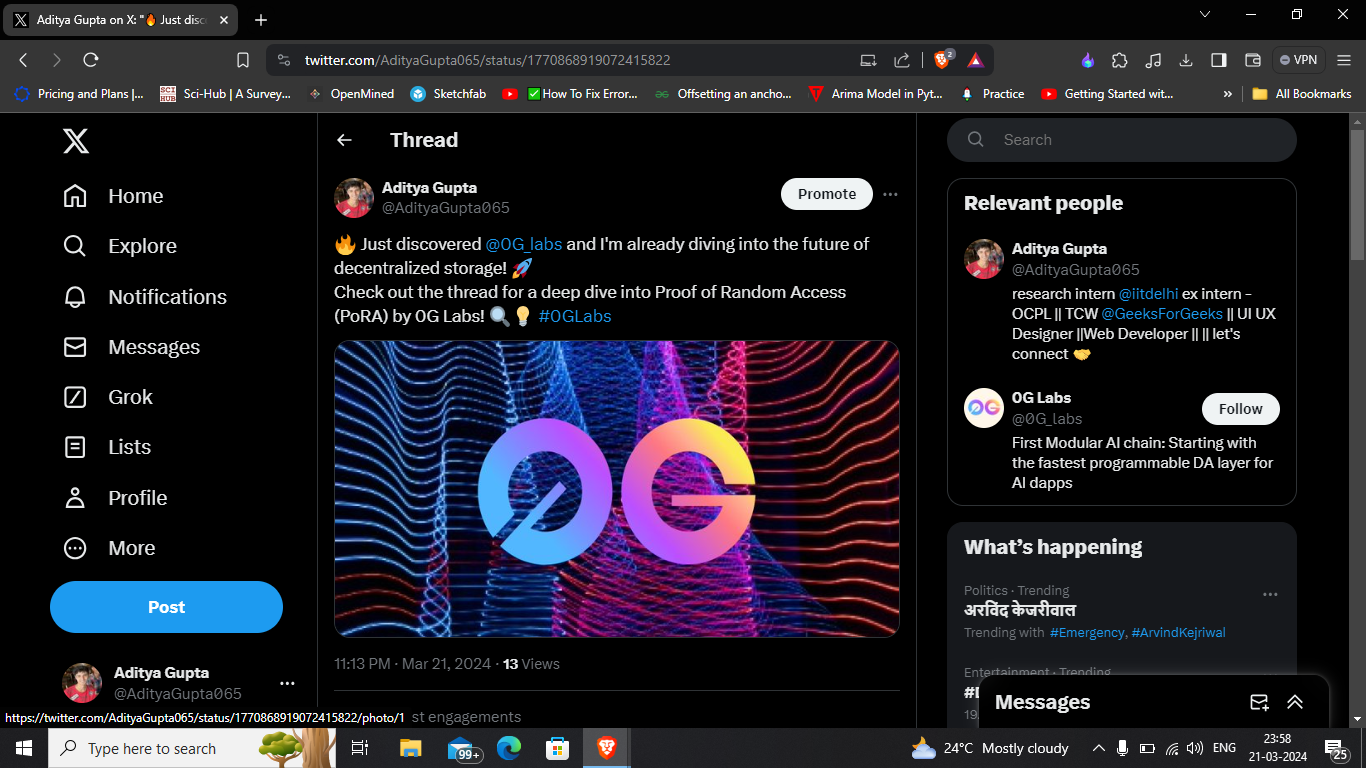Click the X logo in the sidebar
The height and width of the screenshot is (768, 1366).
[76, 141]
